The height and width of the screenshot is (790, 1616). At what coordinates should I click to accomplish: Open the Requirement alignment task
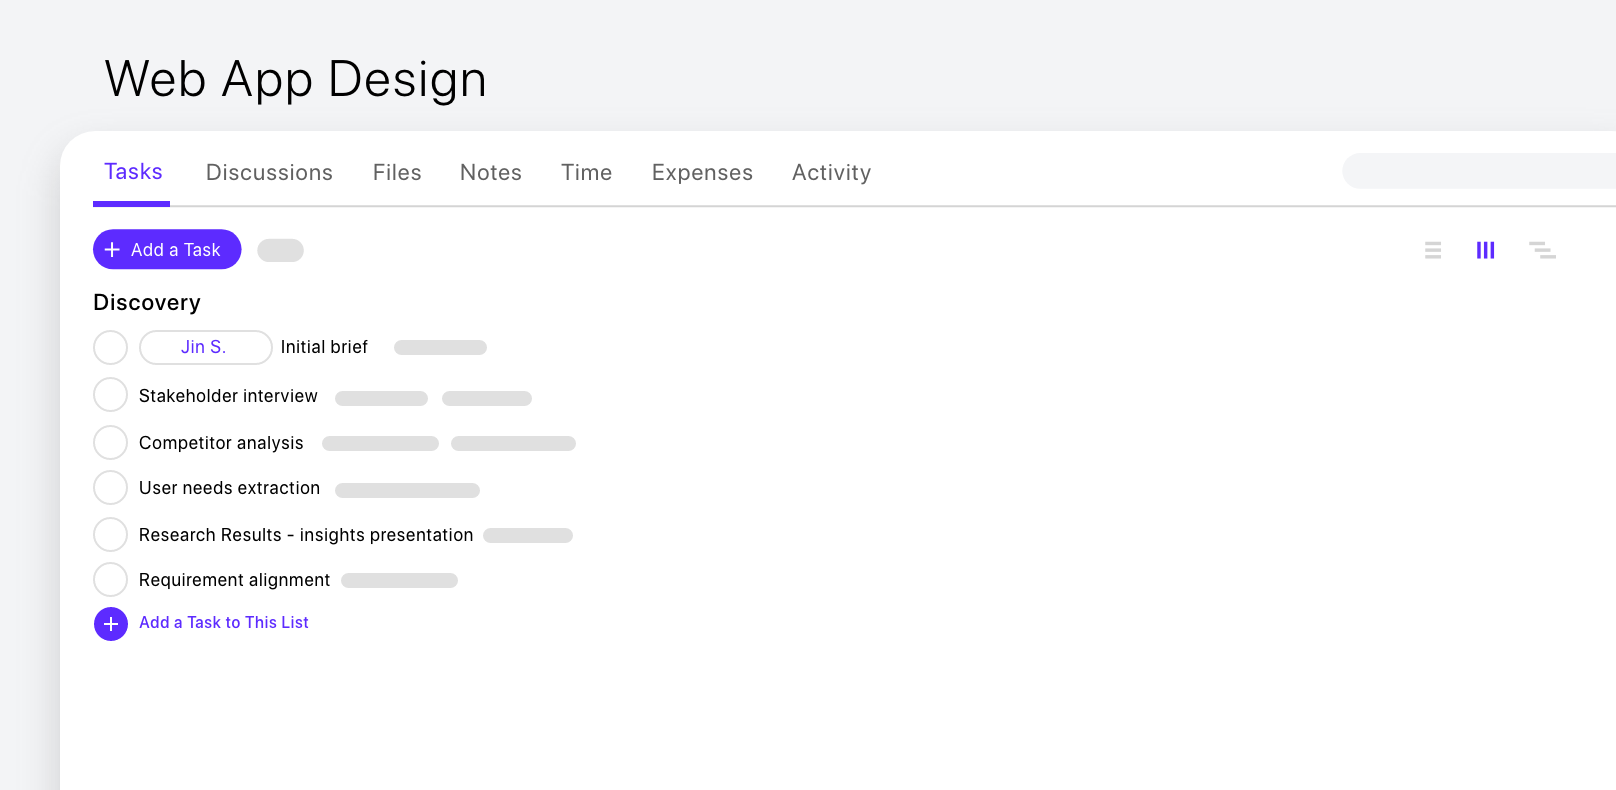click(234, 580)
